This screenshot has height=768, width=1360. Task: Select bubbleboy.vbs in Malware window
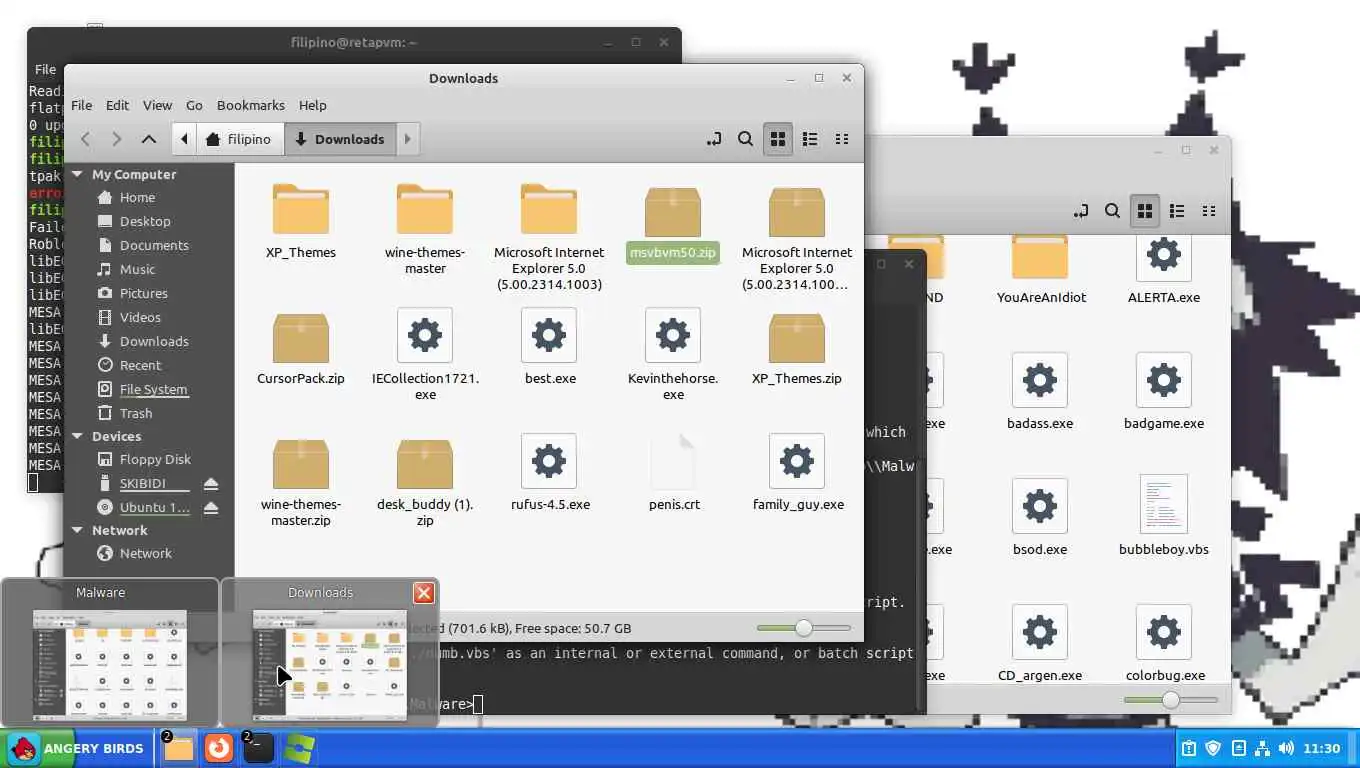click(1164, 518)
